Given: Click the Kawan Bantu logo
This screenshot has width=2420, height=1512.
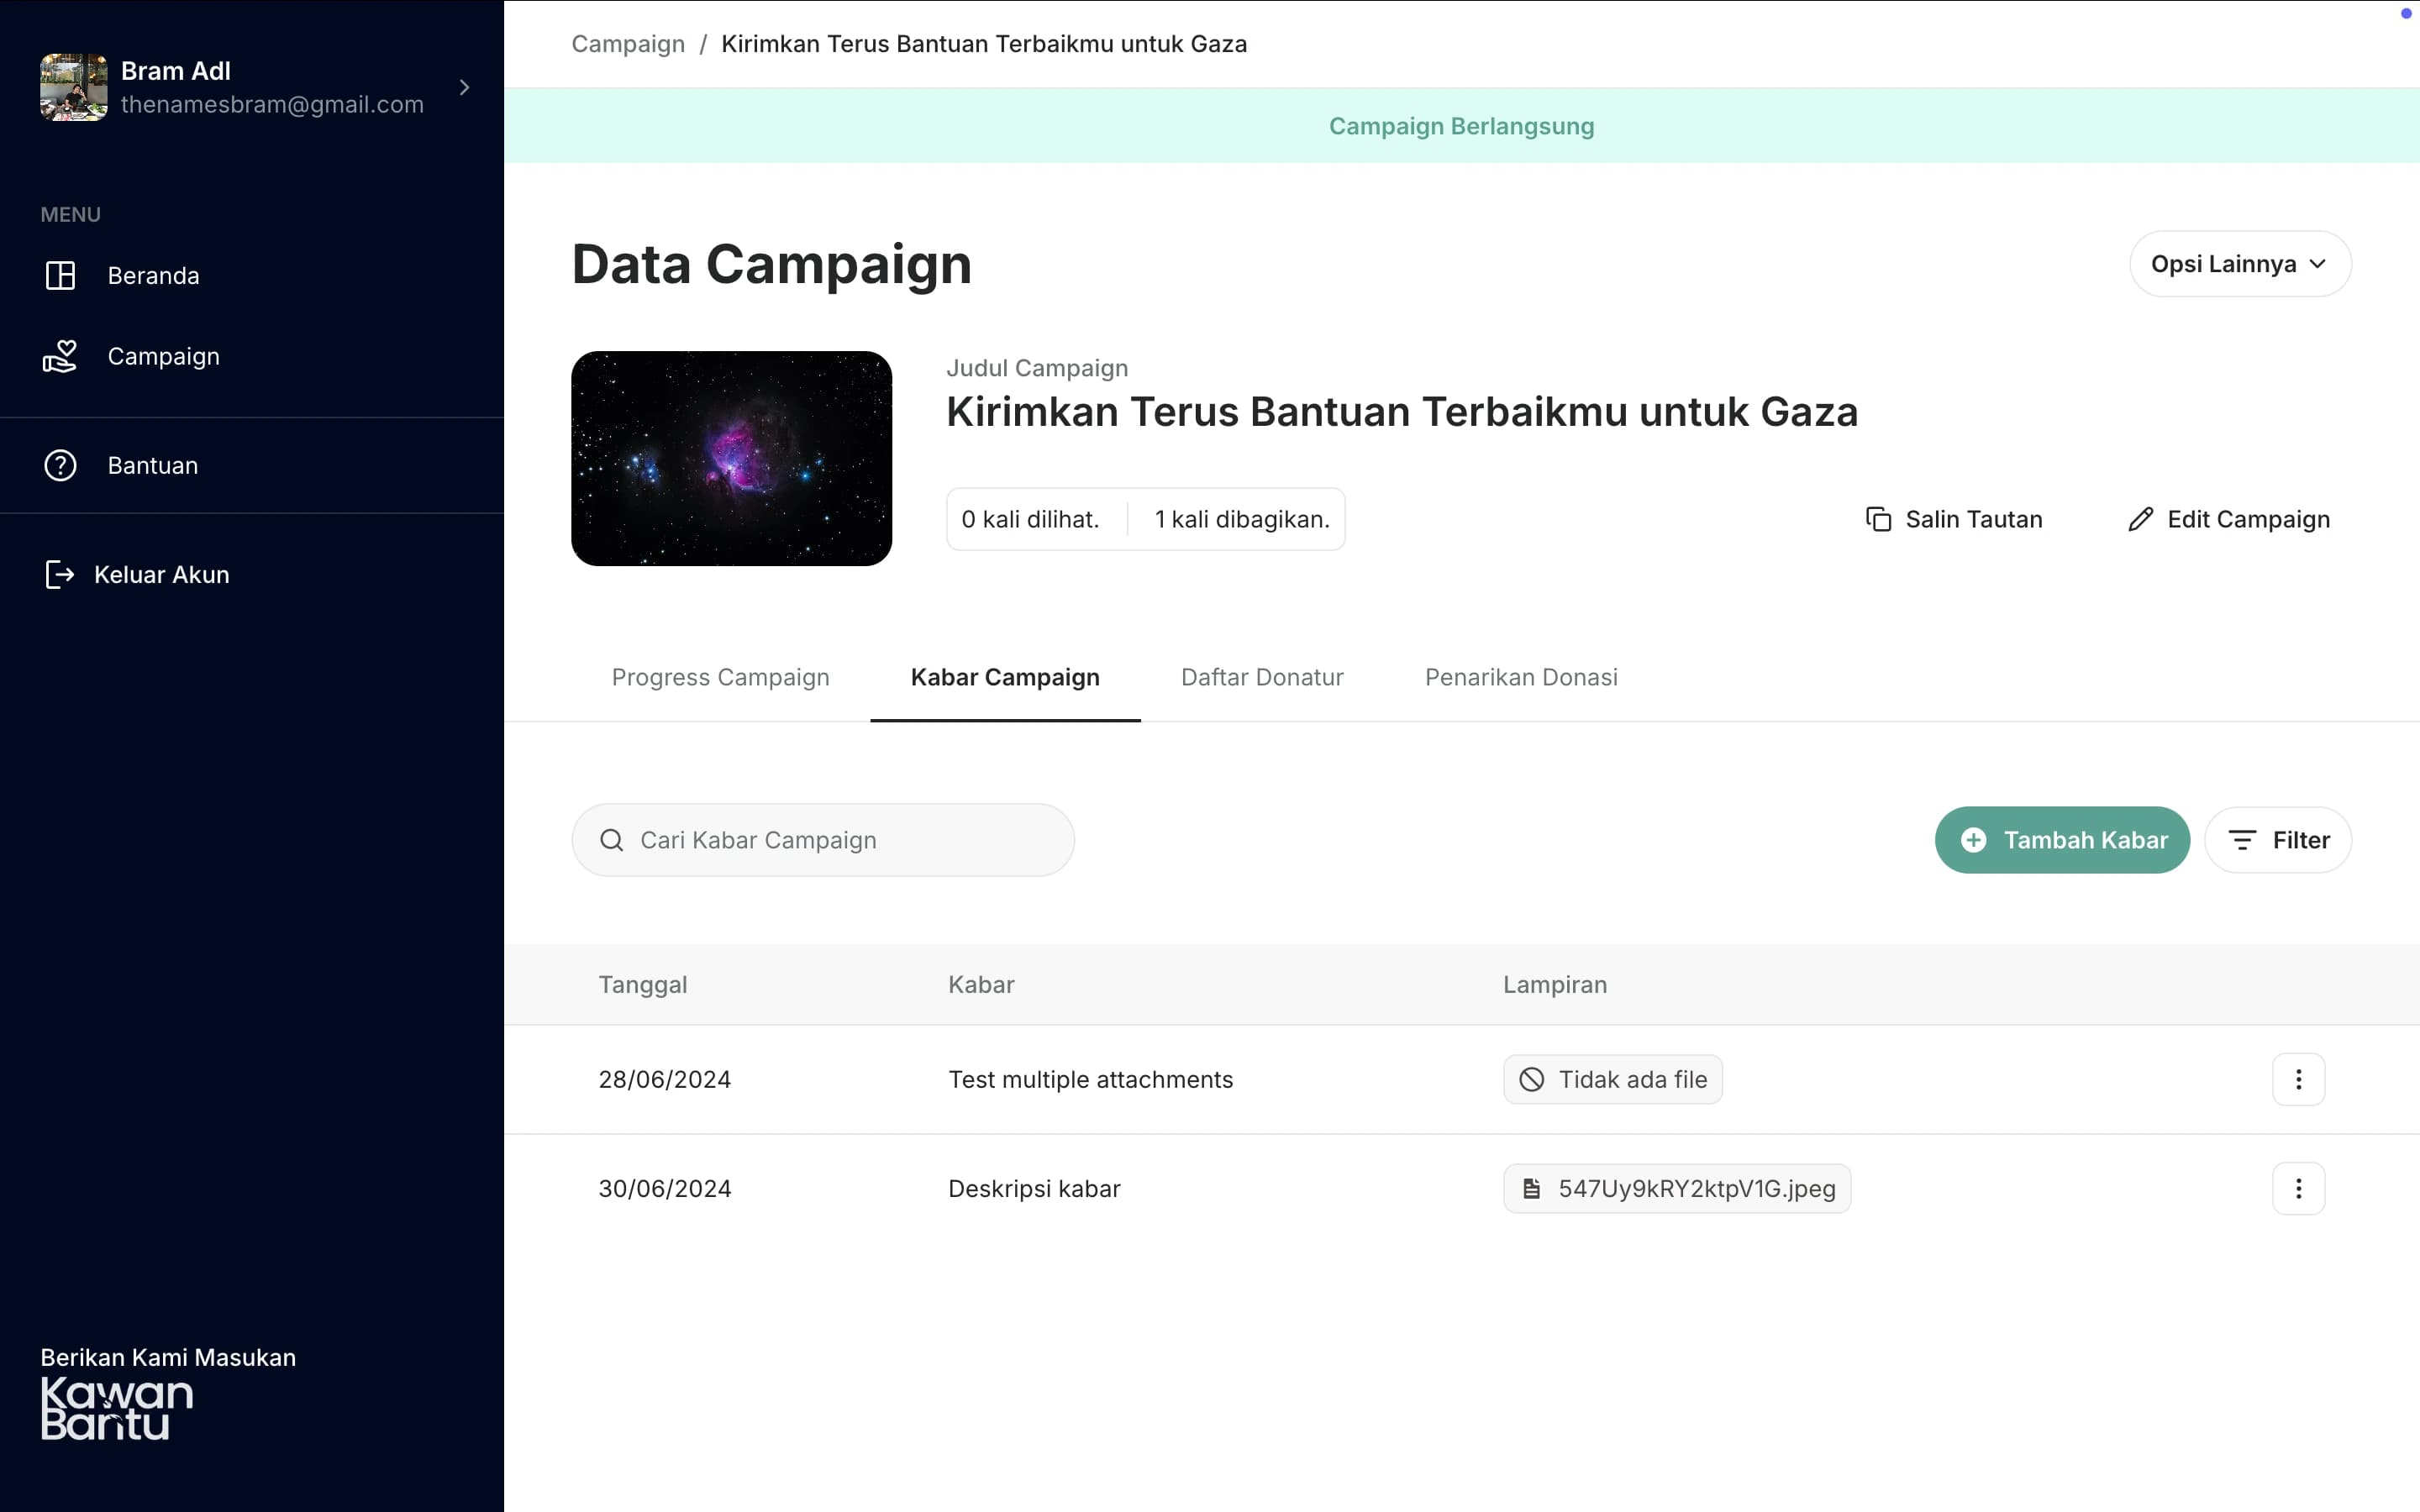Looking at the screenshot, I should point(117,1408).
